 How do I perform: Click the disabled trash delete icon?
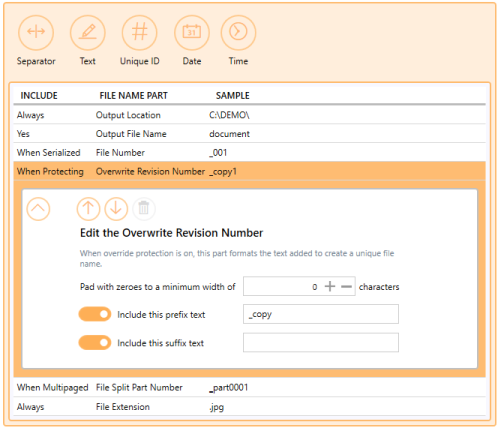pos(144,209)
